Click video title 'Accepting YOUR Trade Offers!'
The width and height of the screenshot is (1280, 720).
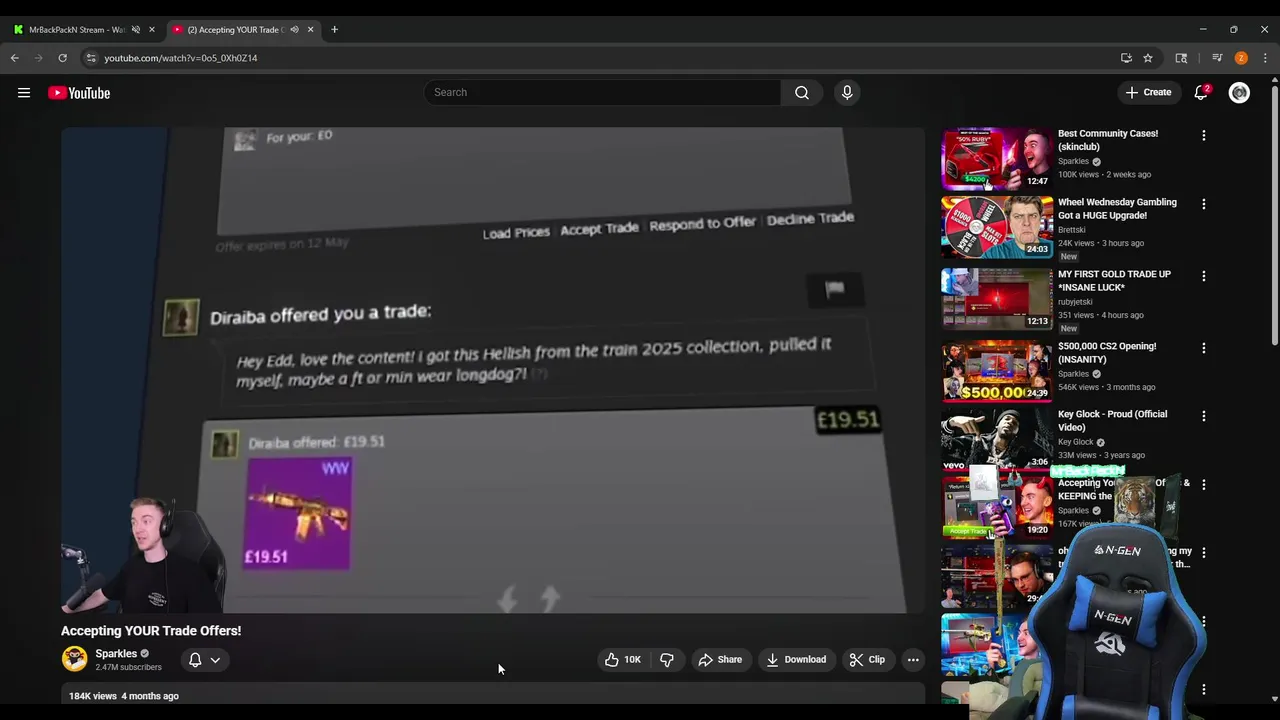coord(151,631)
